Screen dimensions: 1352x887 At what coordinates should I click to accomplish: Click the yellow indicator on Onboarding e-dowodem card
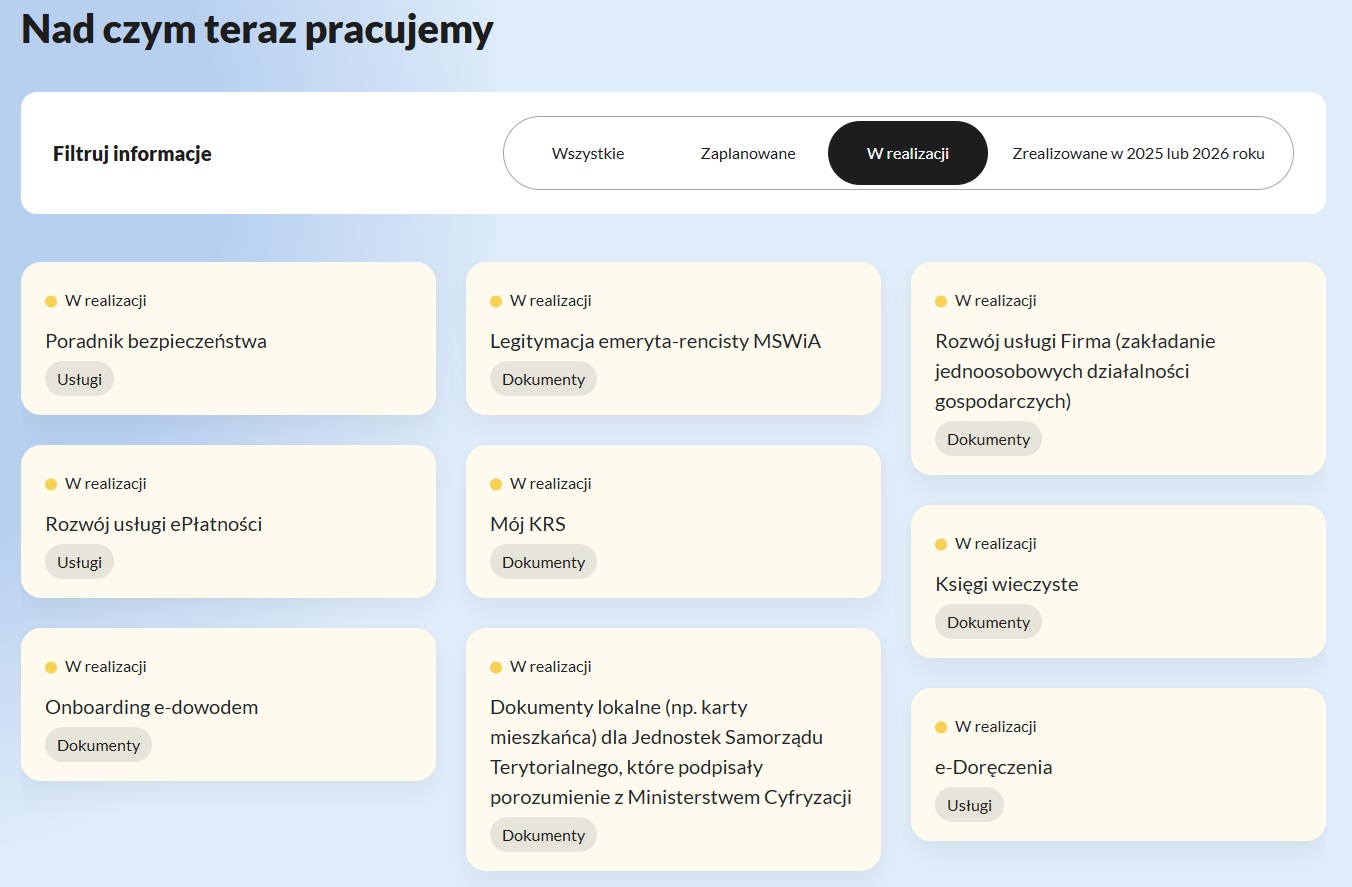point(50,666)
